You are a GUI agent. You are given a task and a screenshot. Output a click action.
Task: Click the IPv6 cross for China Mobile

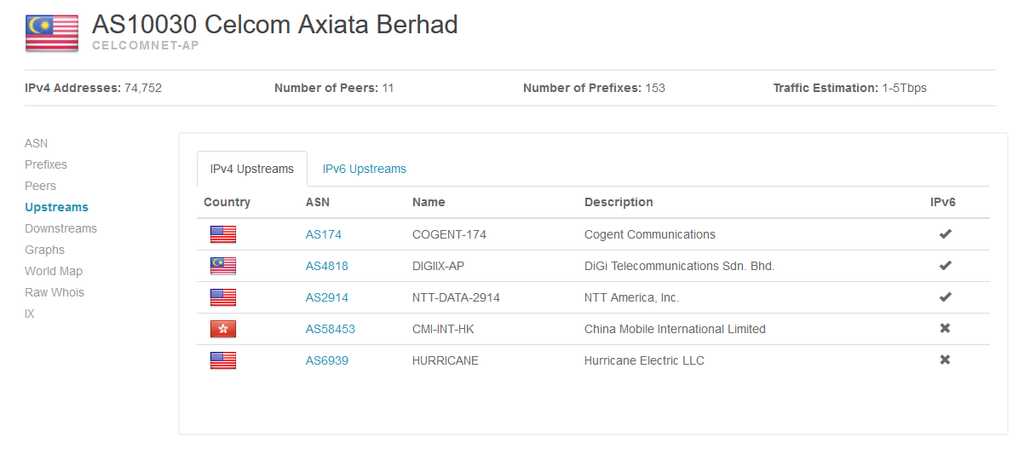(944, 329)
